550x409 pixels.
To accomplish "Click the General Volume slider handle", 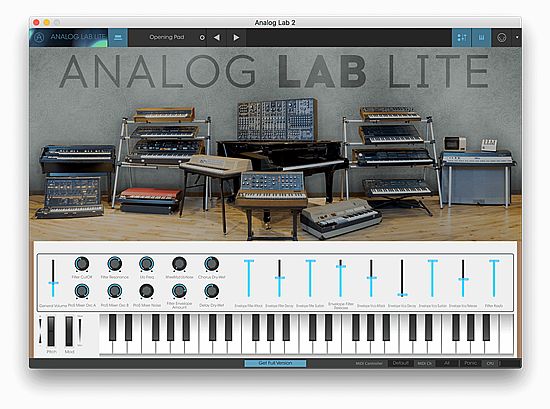I will [x=53, y=283].
